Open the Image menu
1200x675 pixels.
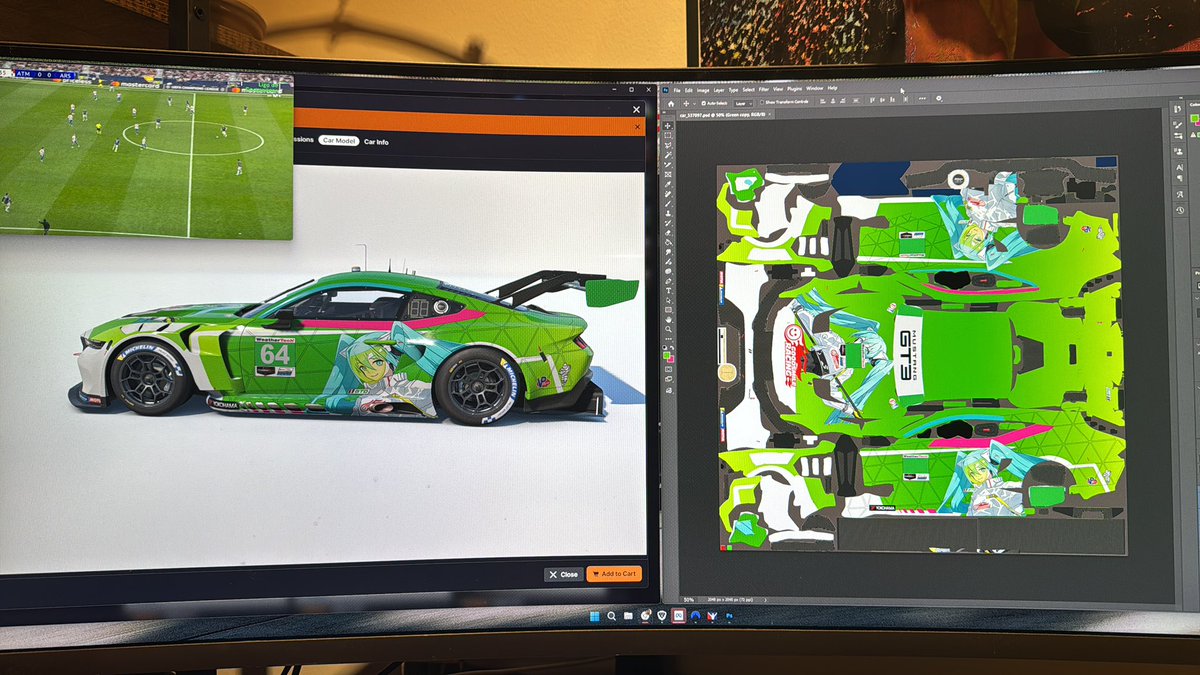pos(703,90)
